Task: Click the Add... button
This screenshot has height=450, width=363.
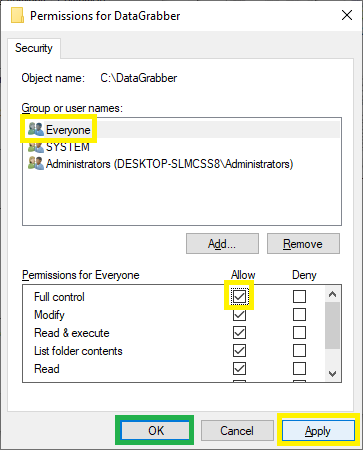Action: (222, 244)
